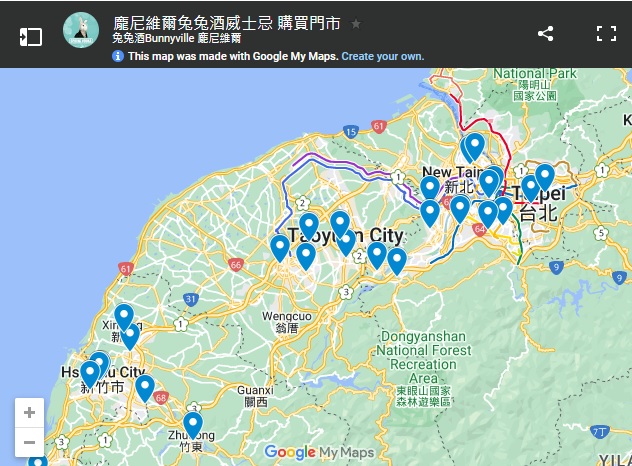Click the blue info icon

(118, 56)
